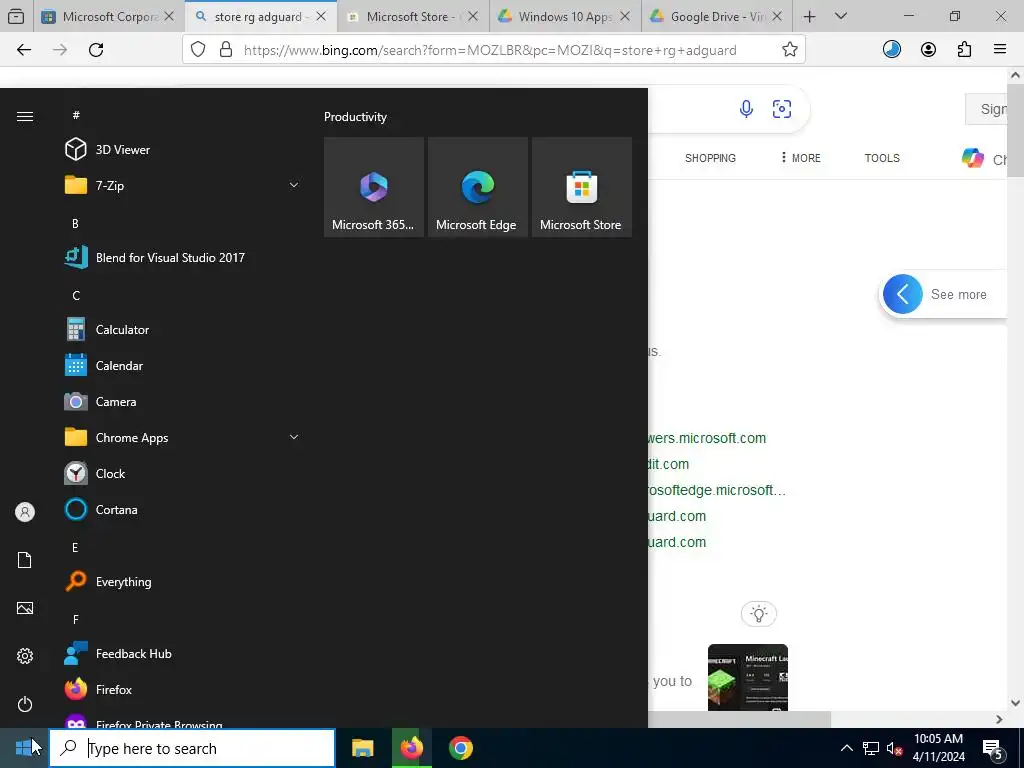This screenshot has height=768, width=1024.
Task: Click the Microsoft 365 tile
Action: click(374, 187)
